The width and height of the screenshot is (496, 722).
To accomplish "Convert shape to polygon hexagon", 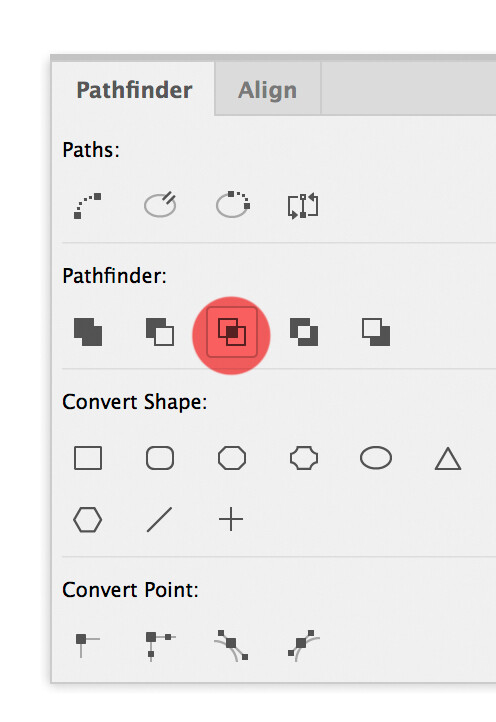I will point(88,520).
